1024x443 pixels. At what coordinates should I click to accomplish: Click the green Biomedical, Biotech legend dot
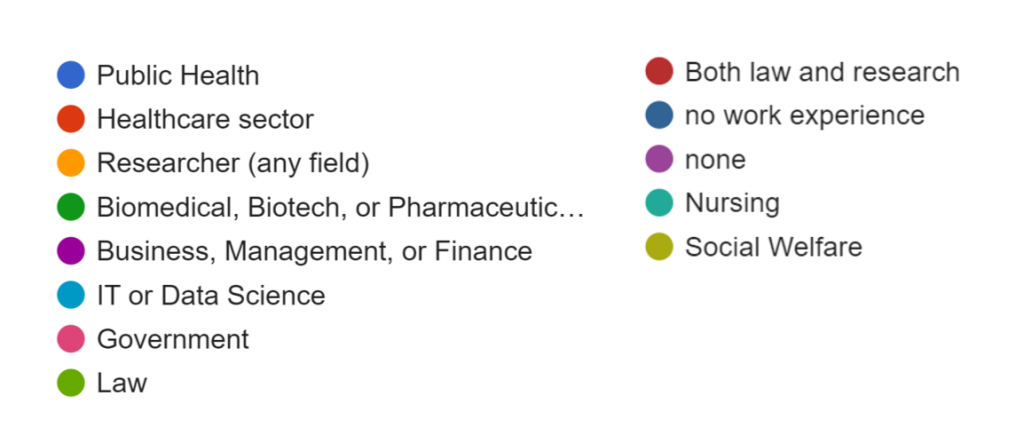tap(71, 207)
